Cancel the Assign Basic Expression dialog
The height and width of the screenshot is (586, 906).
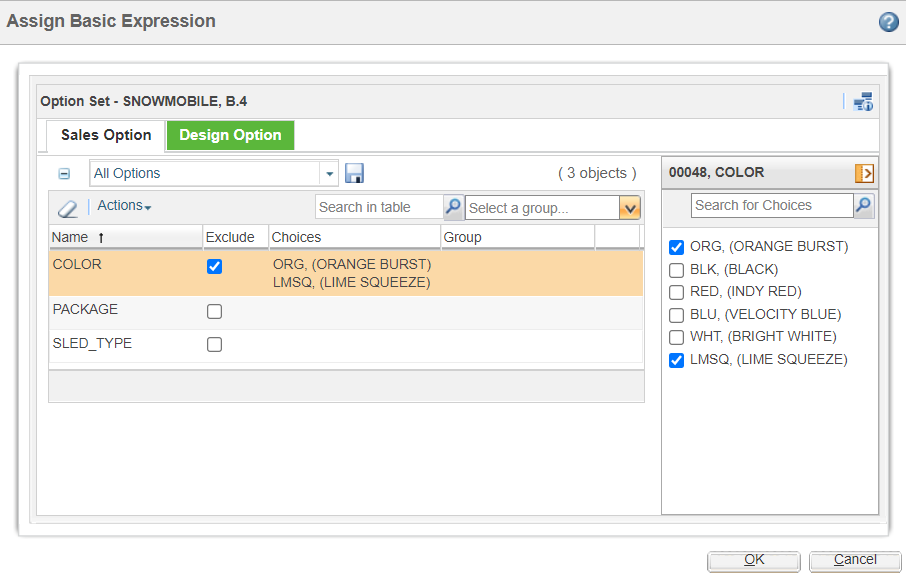coord(855,560)
